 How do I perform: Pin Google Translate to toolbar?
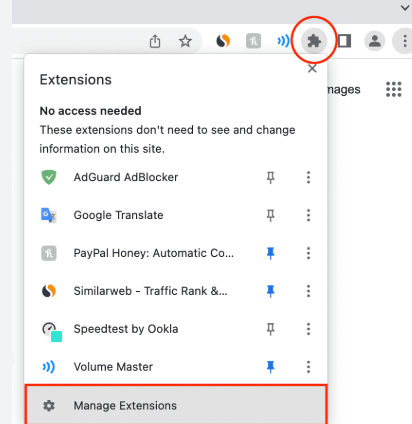pos(271,215)
